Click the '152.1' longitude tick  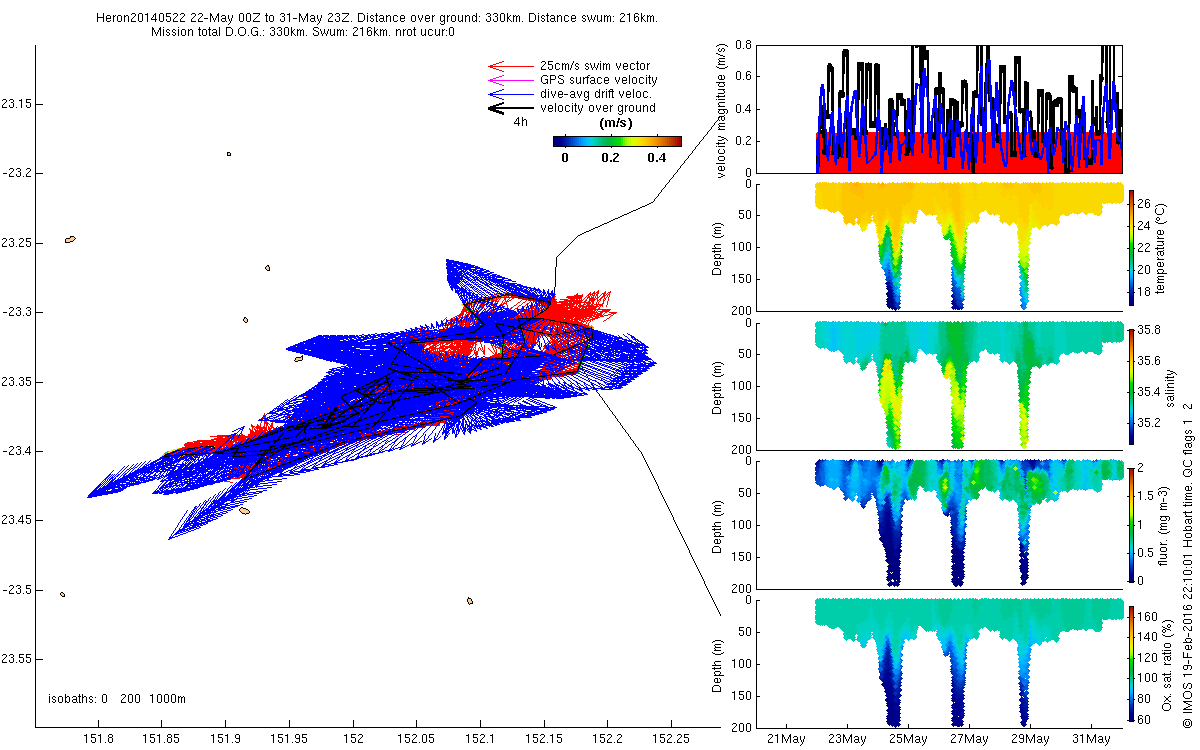[480, 740]
